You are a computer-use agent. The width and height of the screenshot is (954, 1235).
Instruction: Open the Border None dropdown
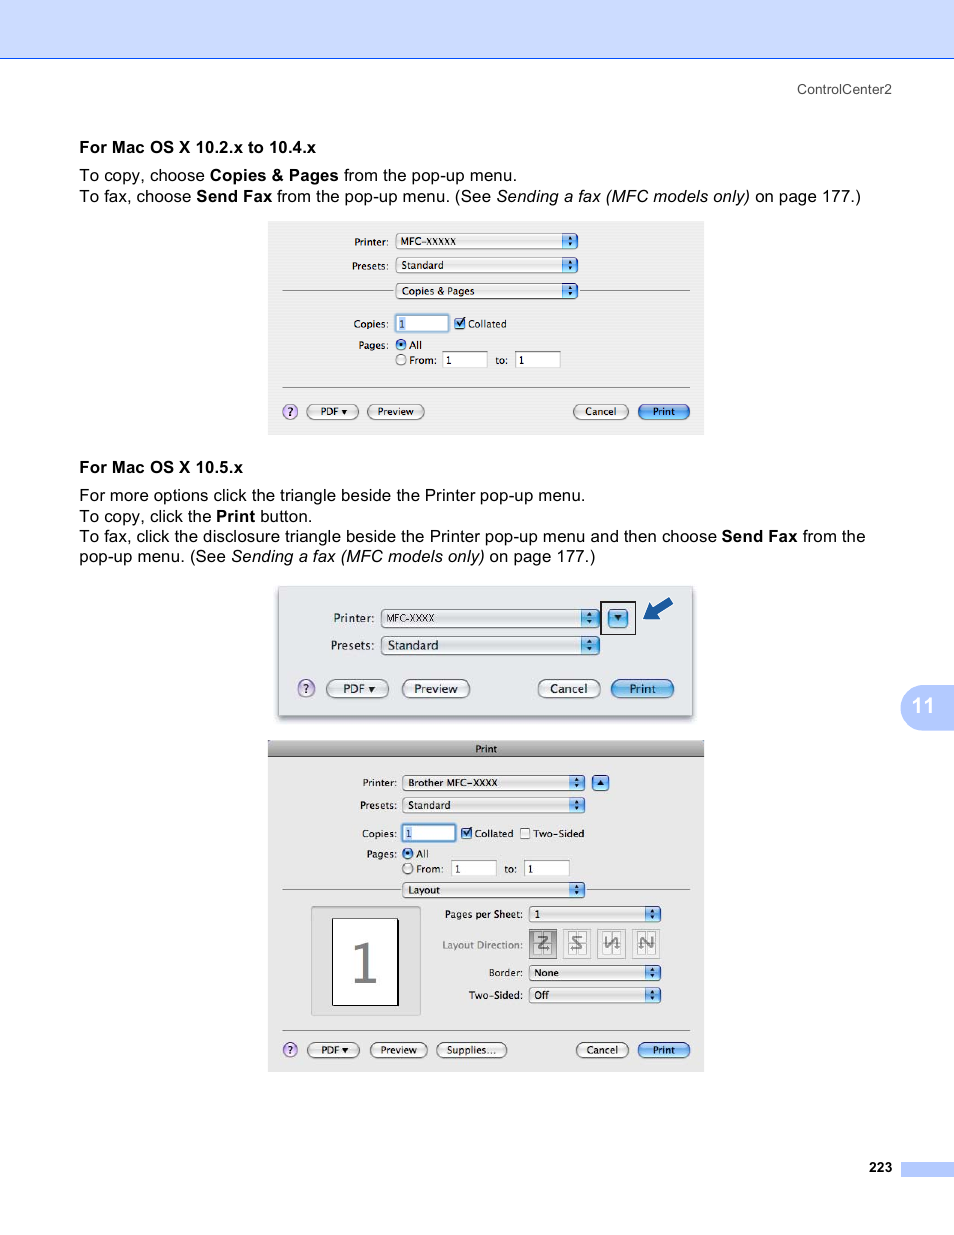pyautogui.click(x=595, y=973)
